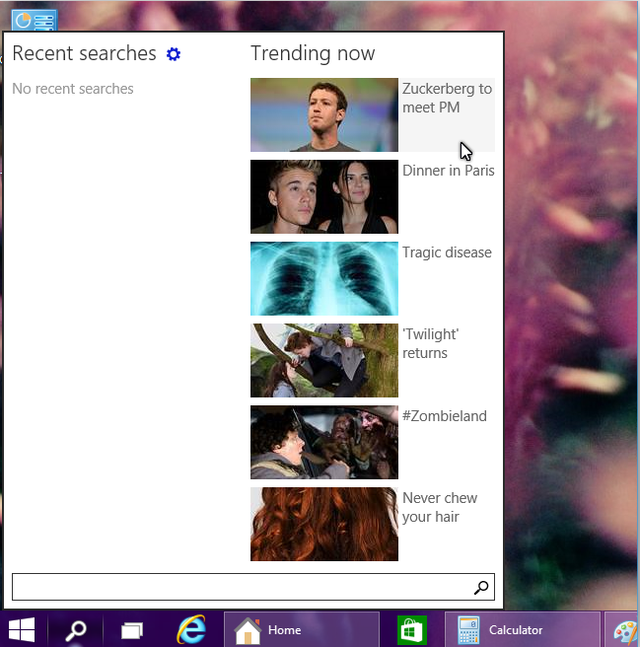
Task: Open the Dinner in Paris thumbnail
Action: 324,197
